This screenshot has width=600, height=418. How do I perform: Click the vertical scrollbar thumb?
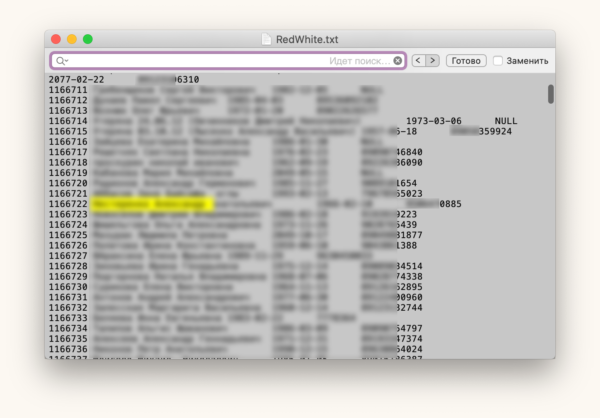(x=551, y=94)
